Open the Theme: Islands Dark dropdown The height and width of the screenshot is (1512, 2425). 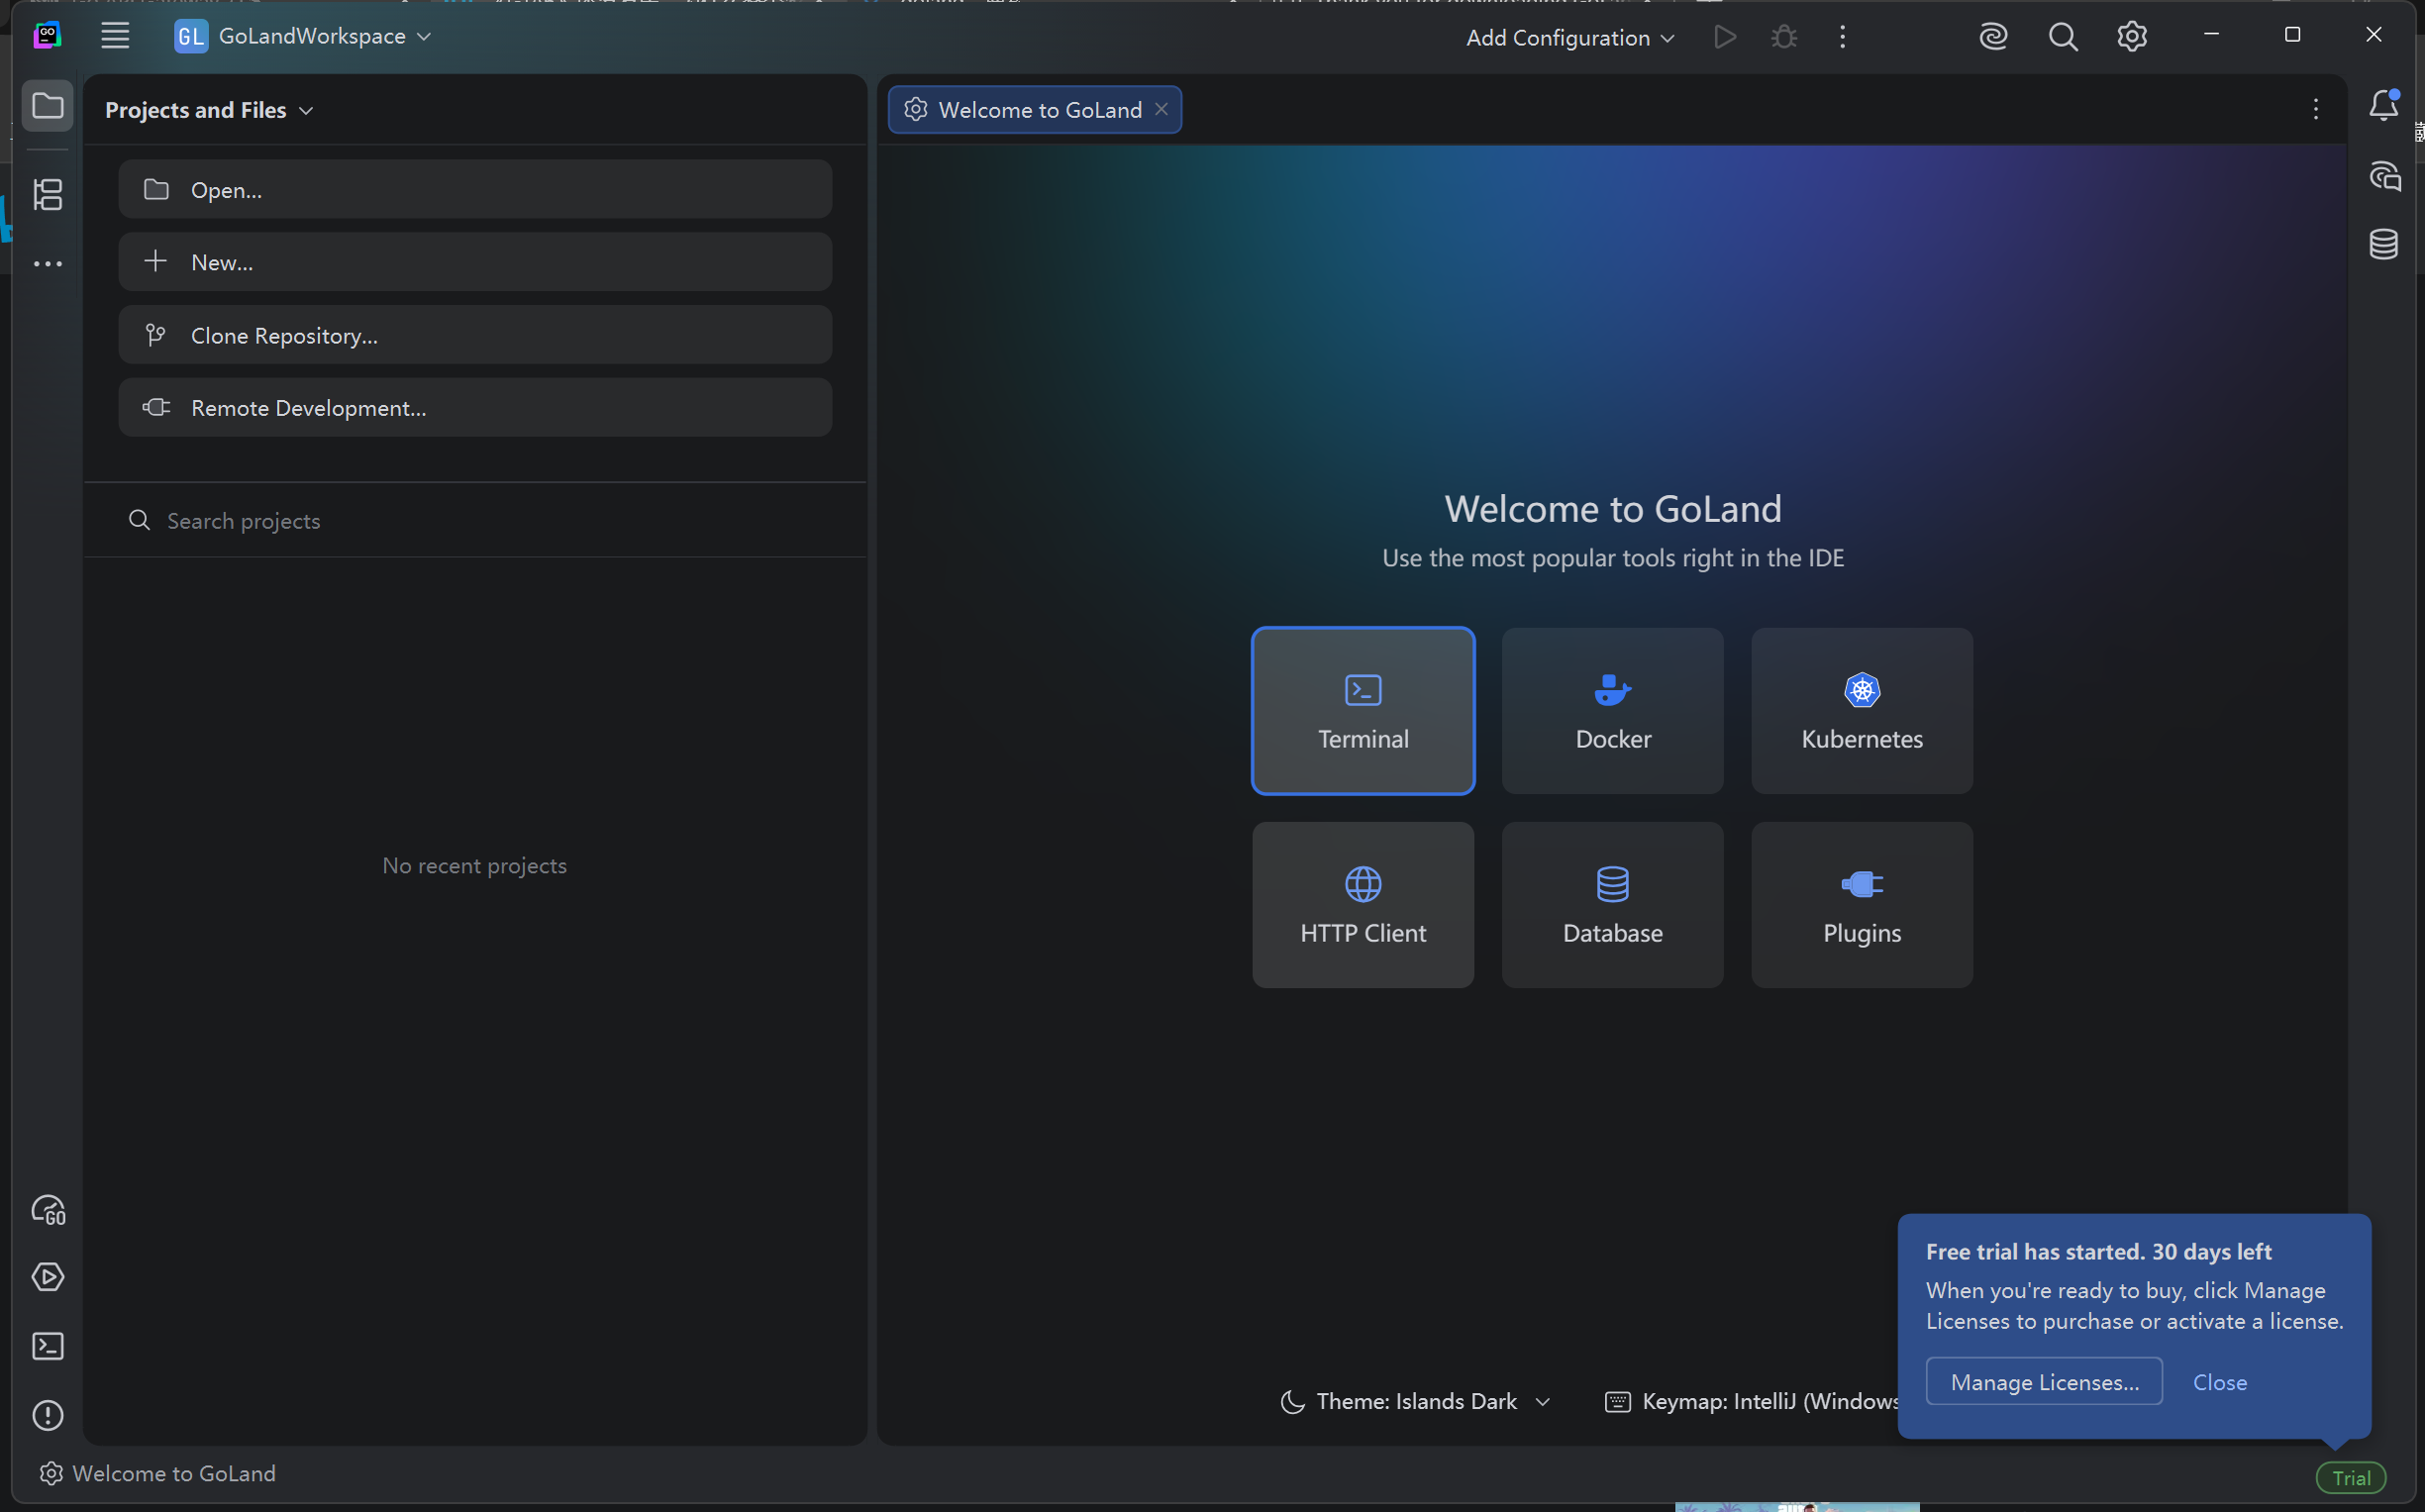point(1416,1401)
